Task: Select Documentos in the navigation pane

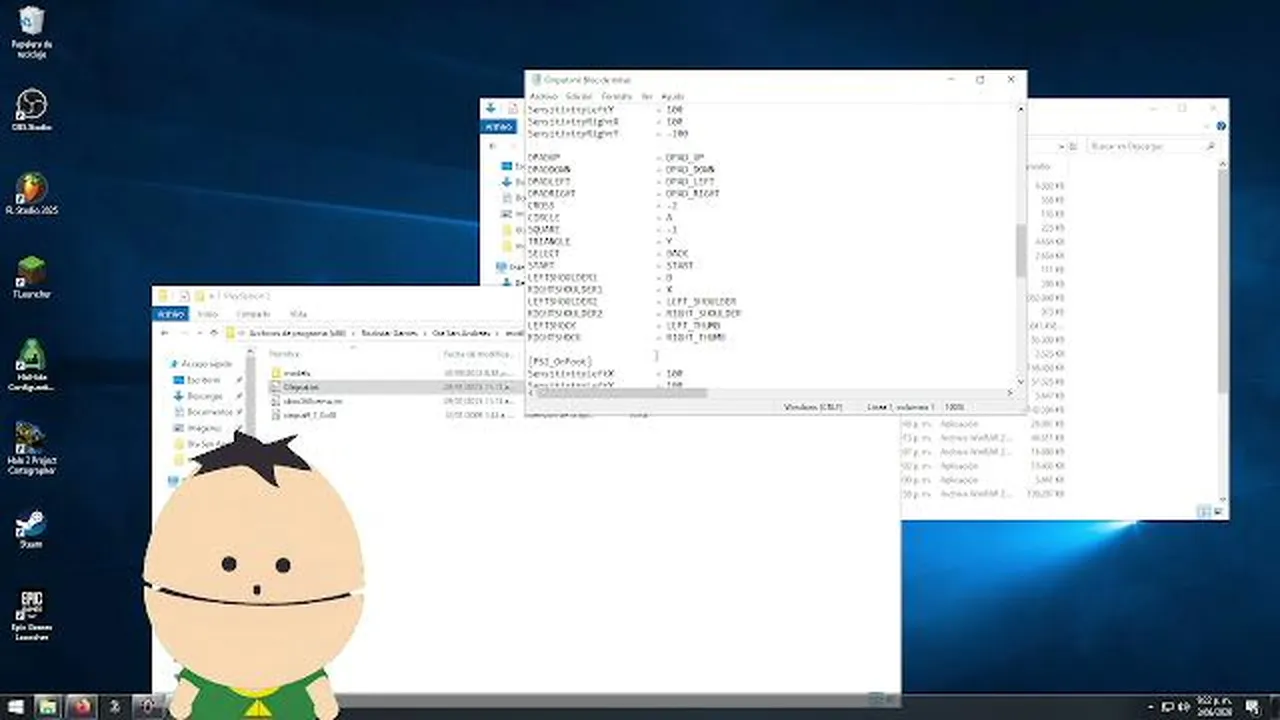Action: tap(209, 412)
